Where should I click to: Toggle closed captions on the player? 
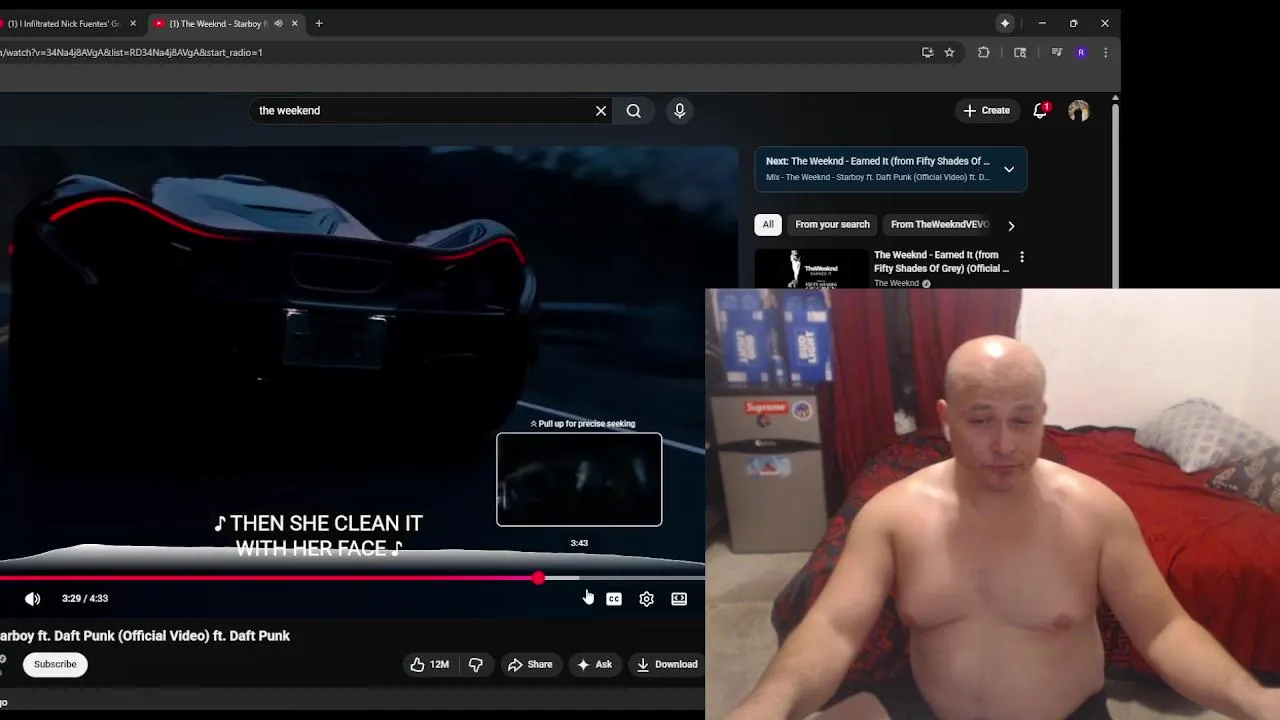coord(614,599)
